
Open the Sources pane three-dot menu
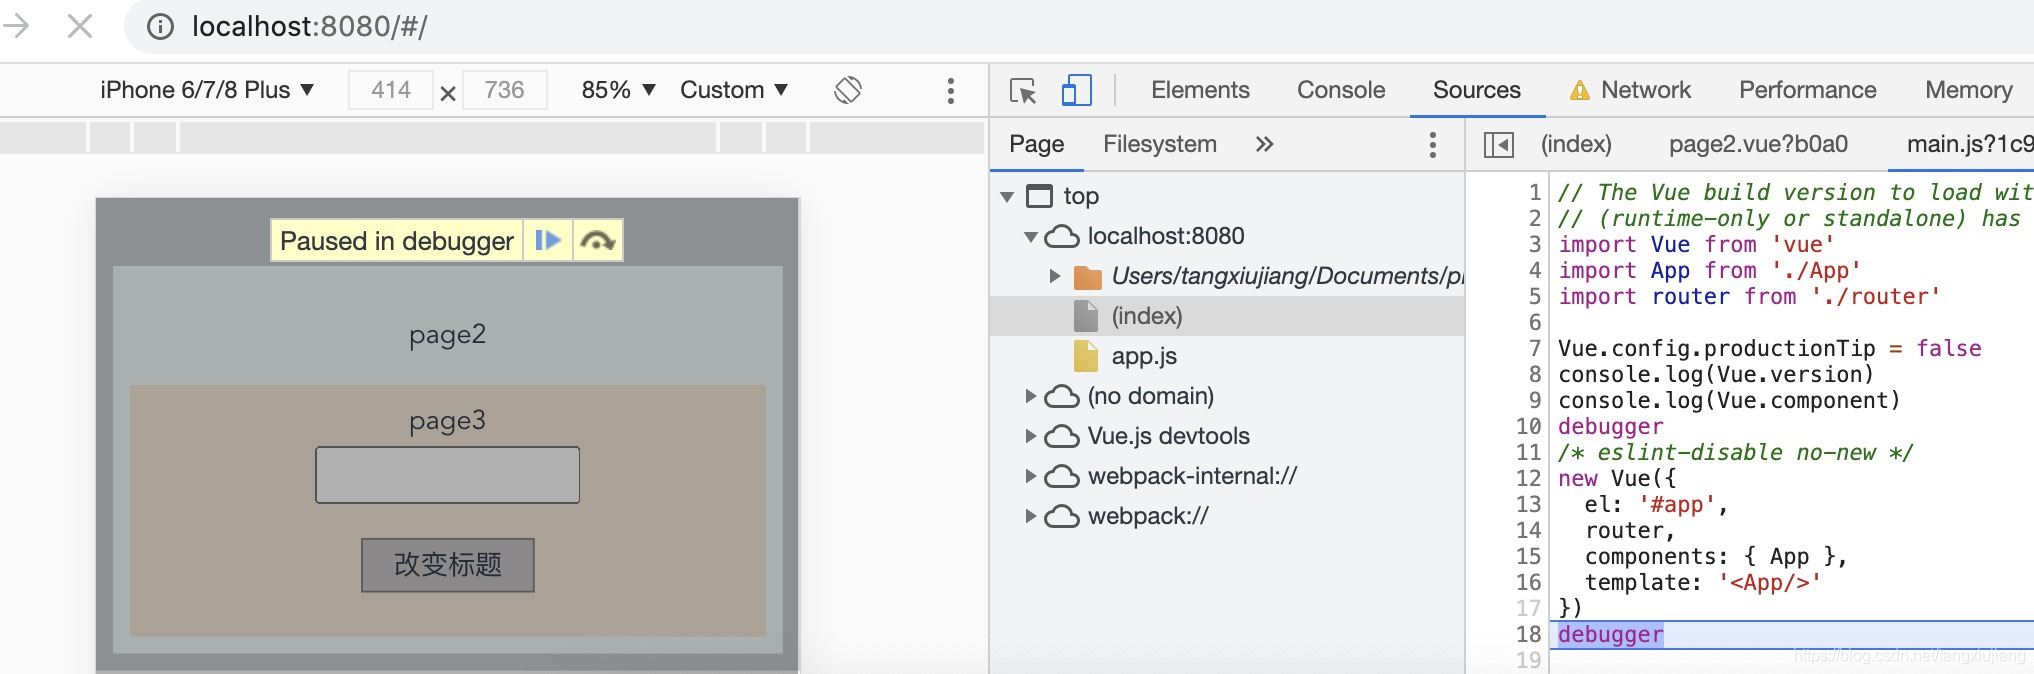pyautogui.click(x=1432, y=145)
